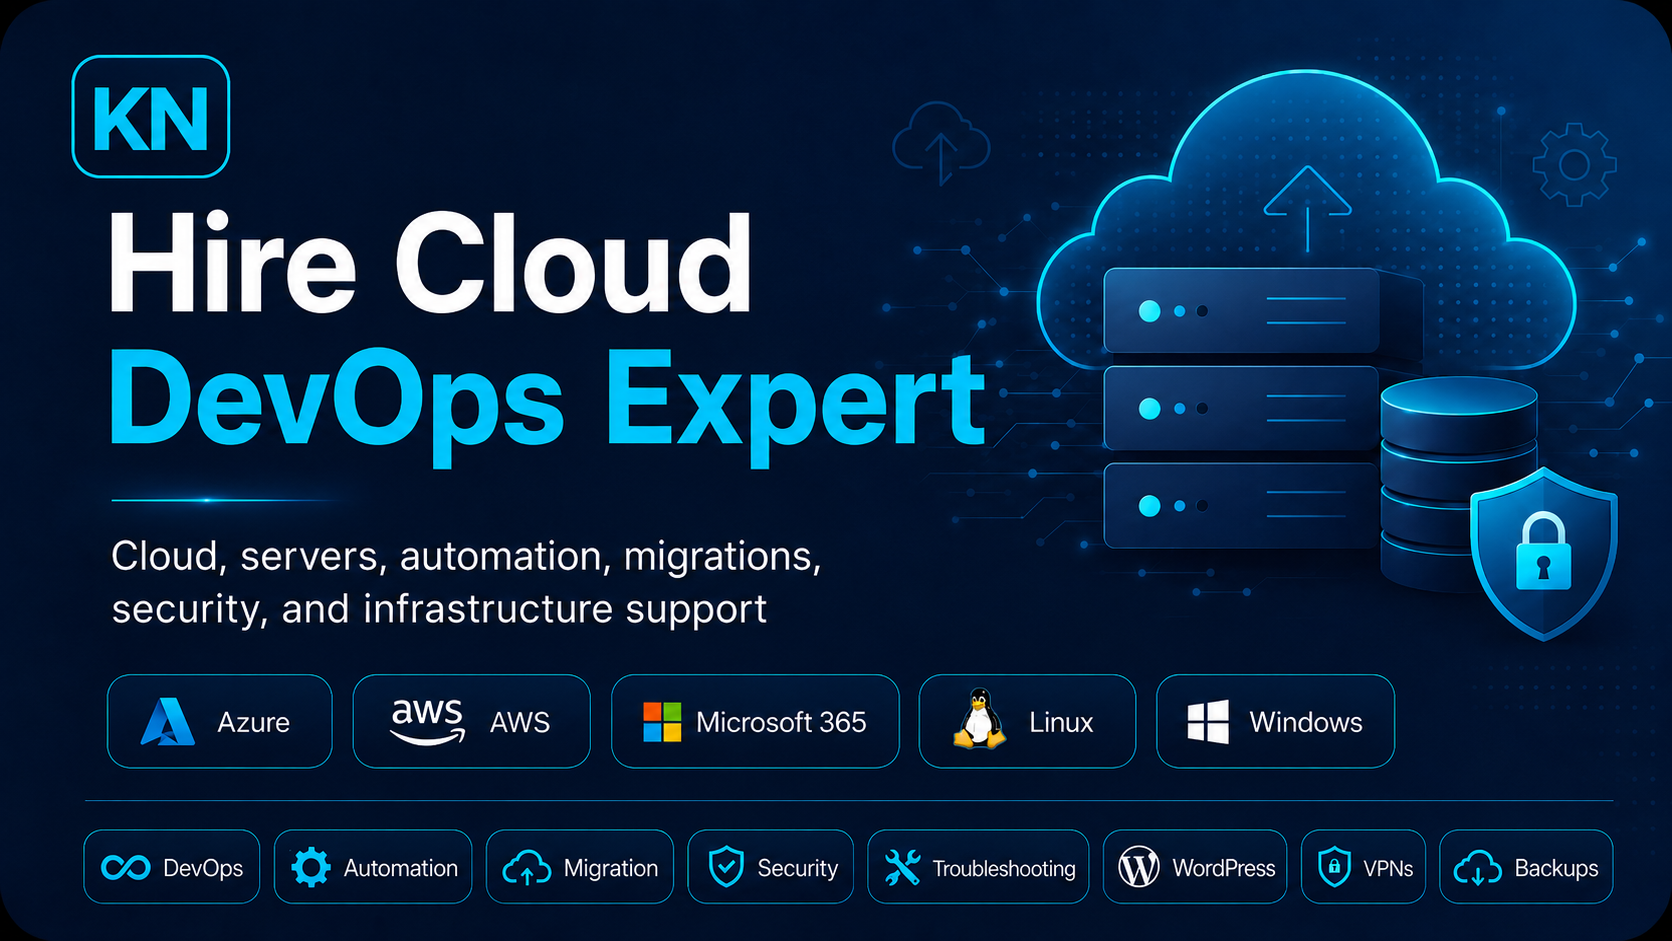
Task: Click the 'DevOps Expert' headline
Action: (548, 405)
